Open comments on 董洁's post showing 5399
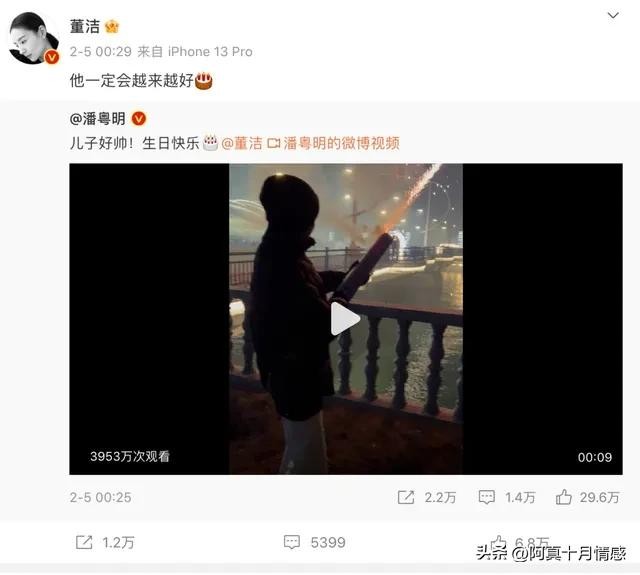This screenshot has width=640, height=575. (x=315, y=542)
